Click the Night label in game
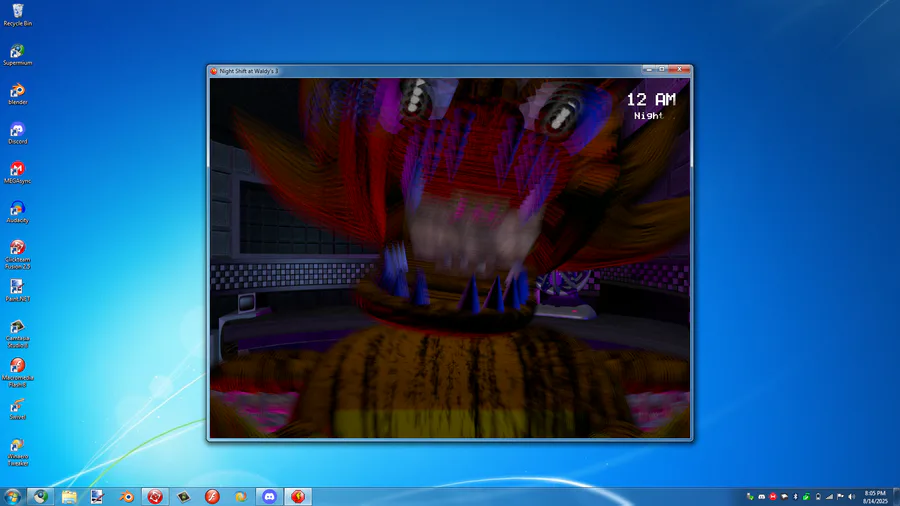This screenshot has width=900, height=506. click(x=649, y=115)
